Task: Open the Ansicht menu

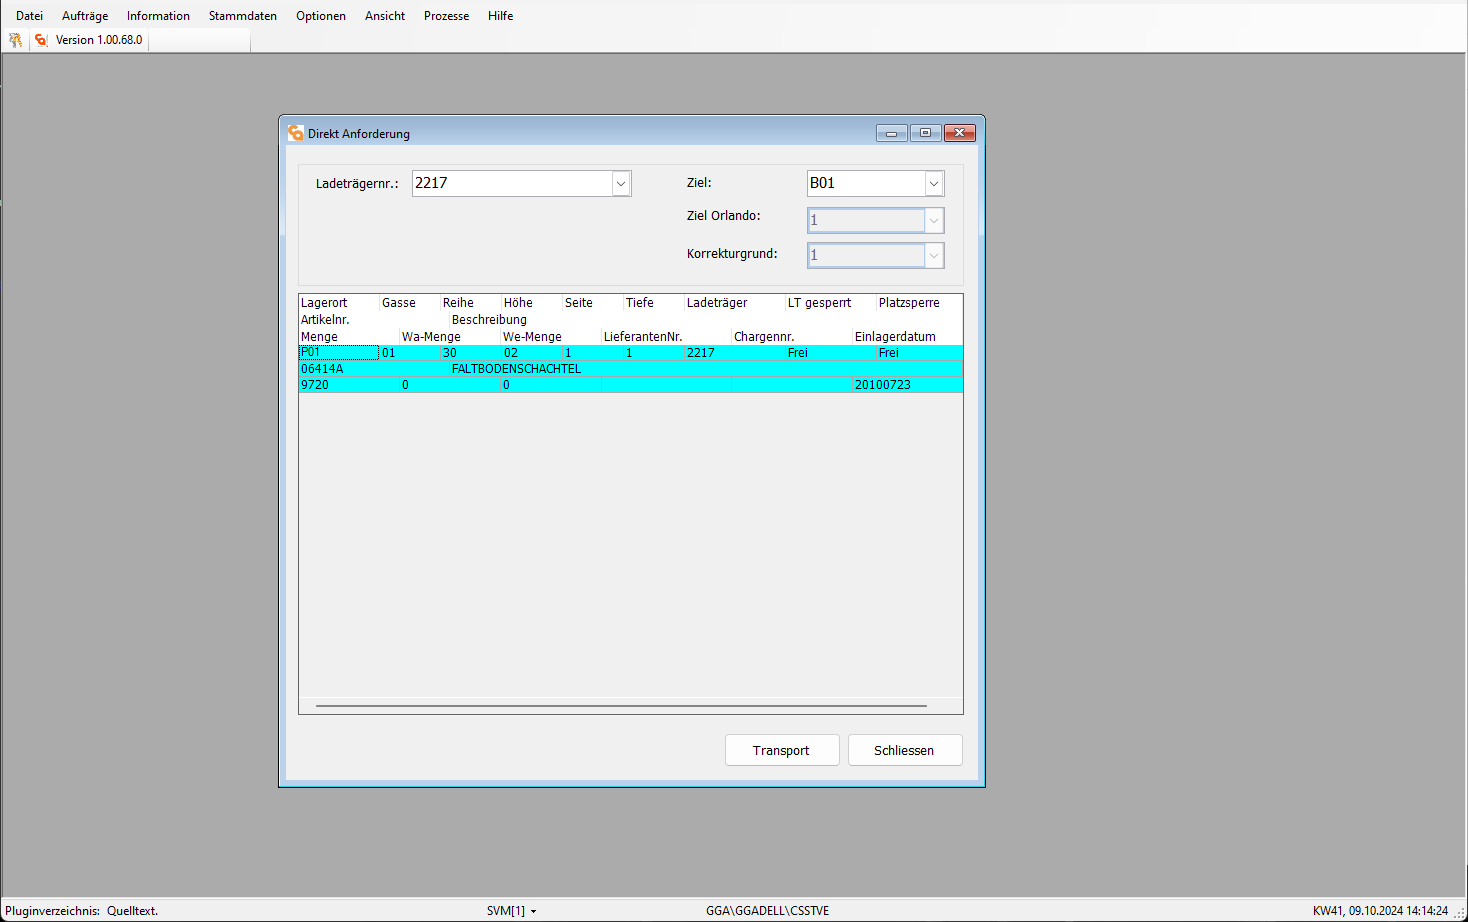Action: click(x=385, y=16)
